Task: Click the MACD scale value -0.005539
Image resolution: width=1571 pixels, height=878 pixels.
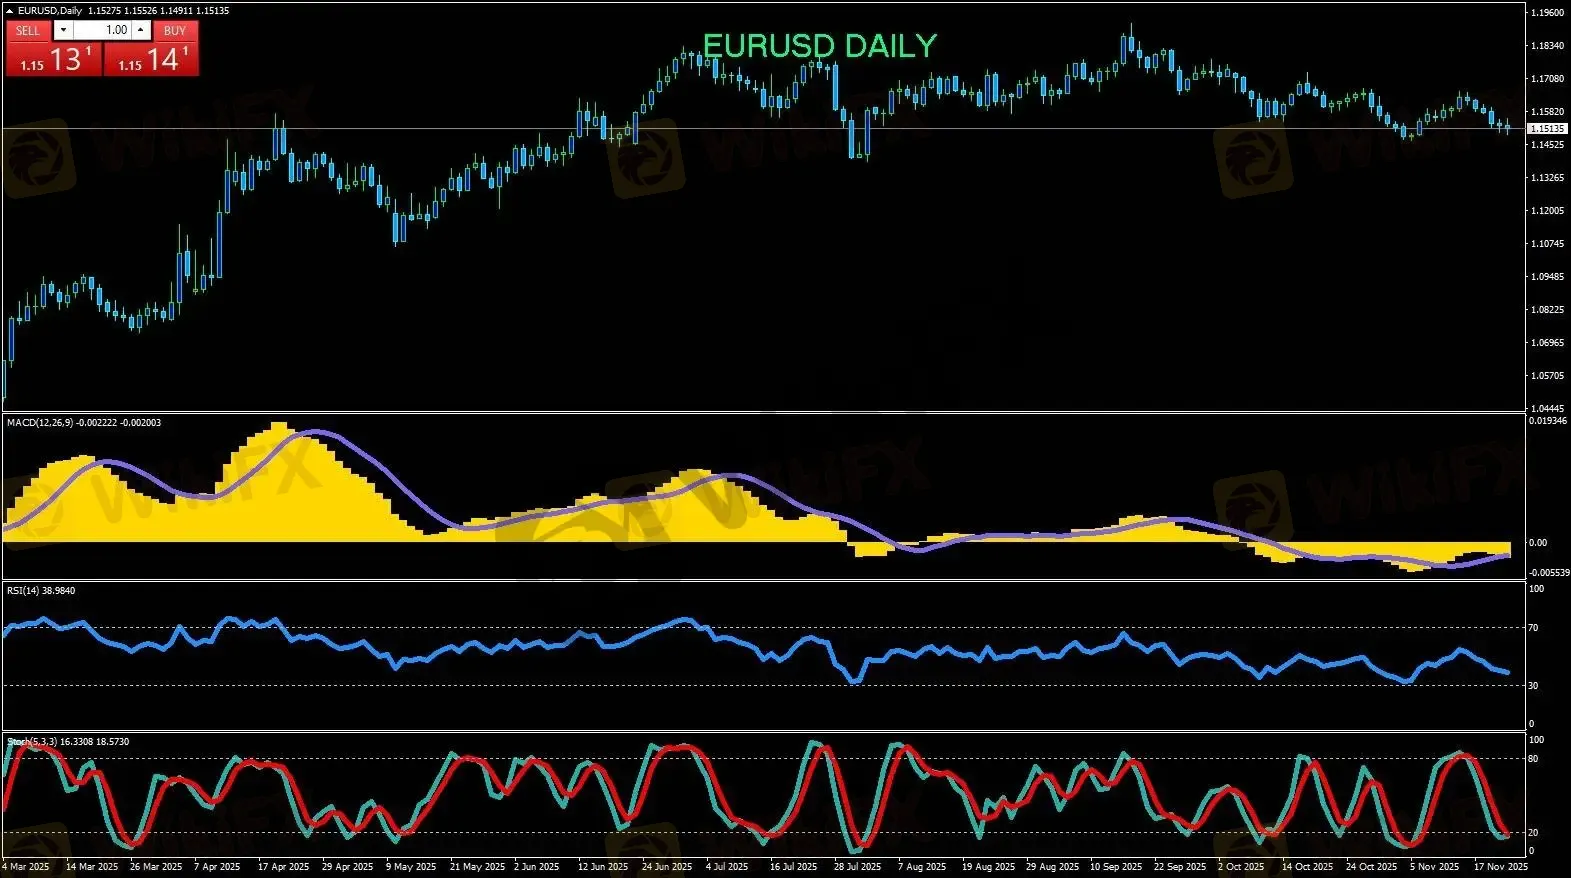Action: point(1547,573)
